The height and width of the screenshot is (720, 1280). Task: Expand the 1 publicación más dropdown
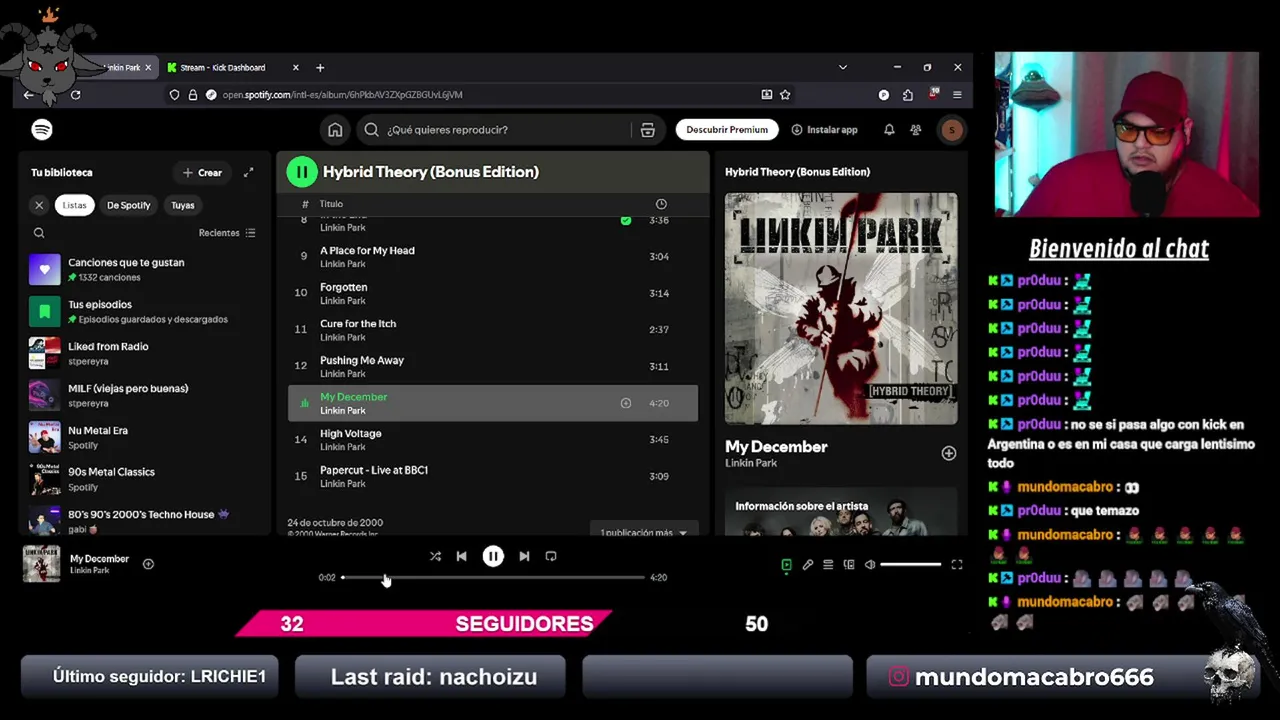[644, 532]
